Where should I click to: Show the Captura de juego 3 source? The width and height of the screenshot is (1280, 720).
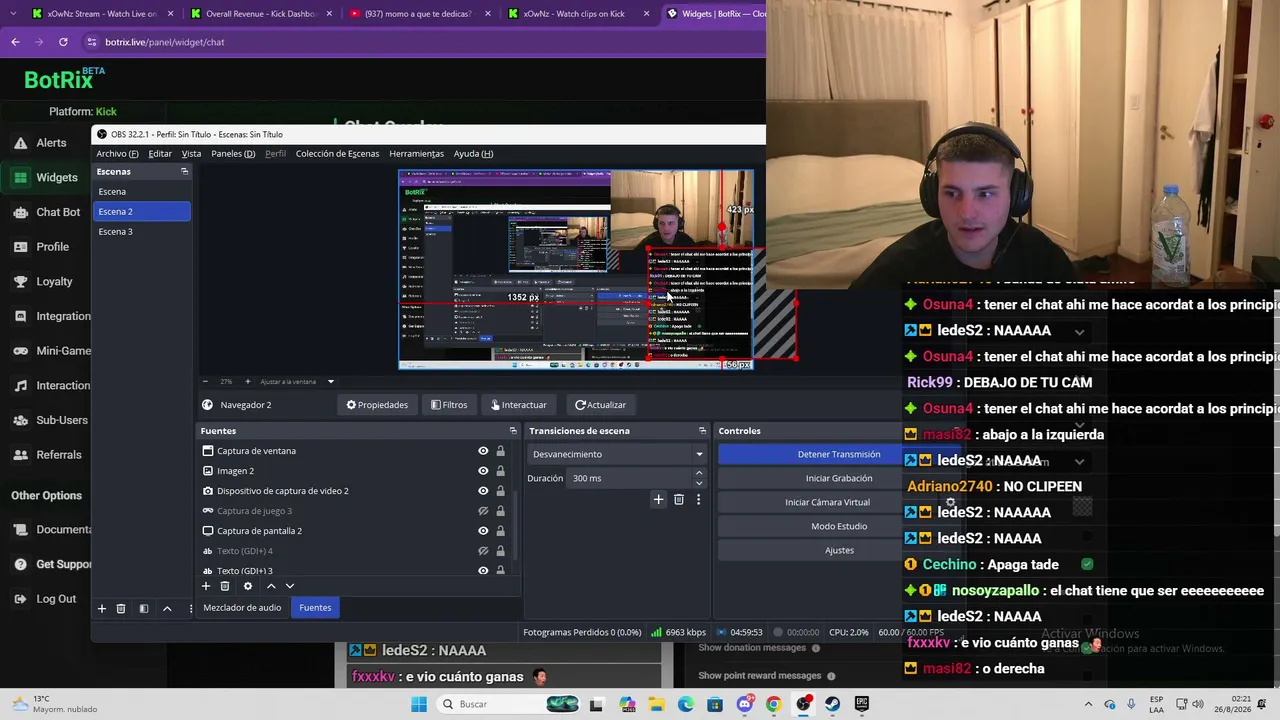click(x=483, y=511)
